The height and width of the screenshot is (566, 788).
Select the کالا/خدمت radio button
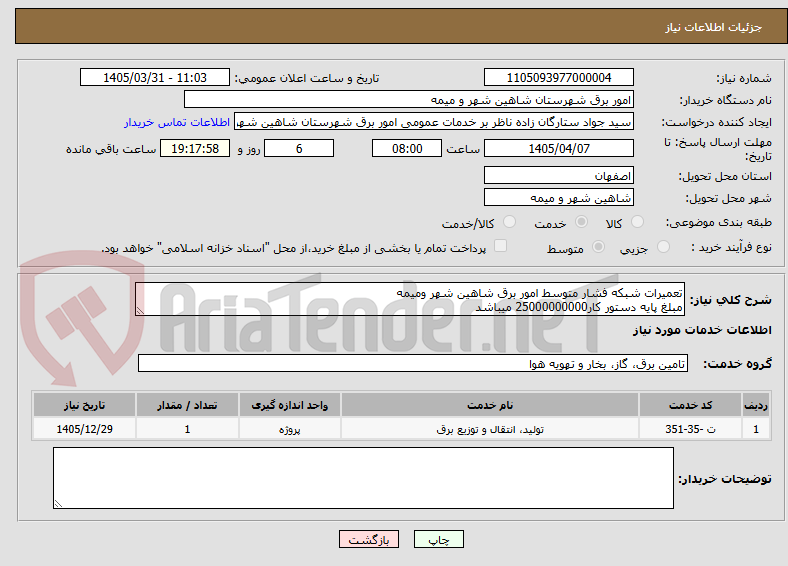click(509, 222)
